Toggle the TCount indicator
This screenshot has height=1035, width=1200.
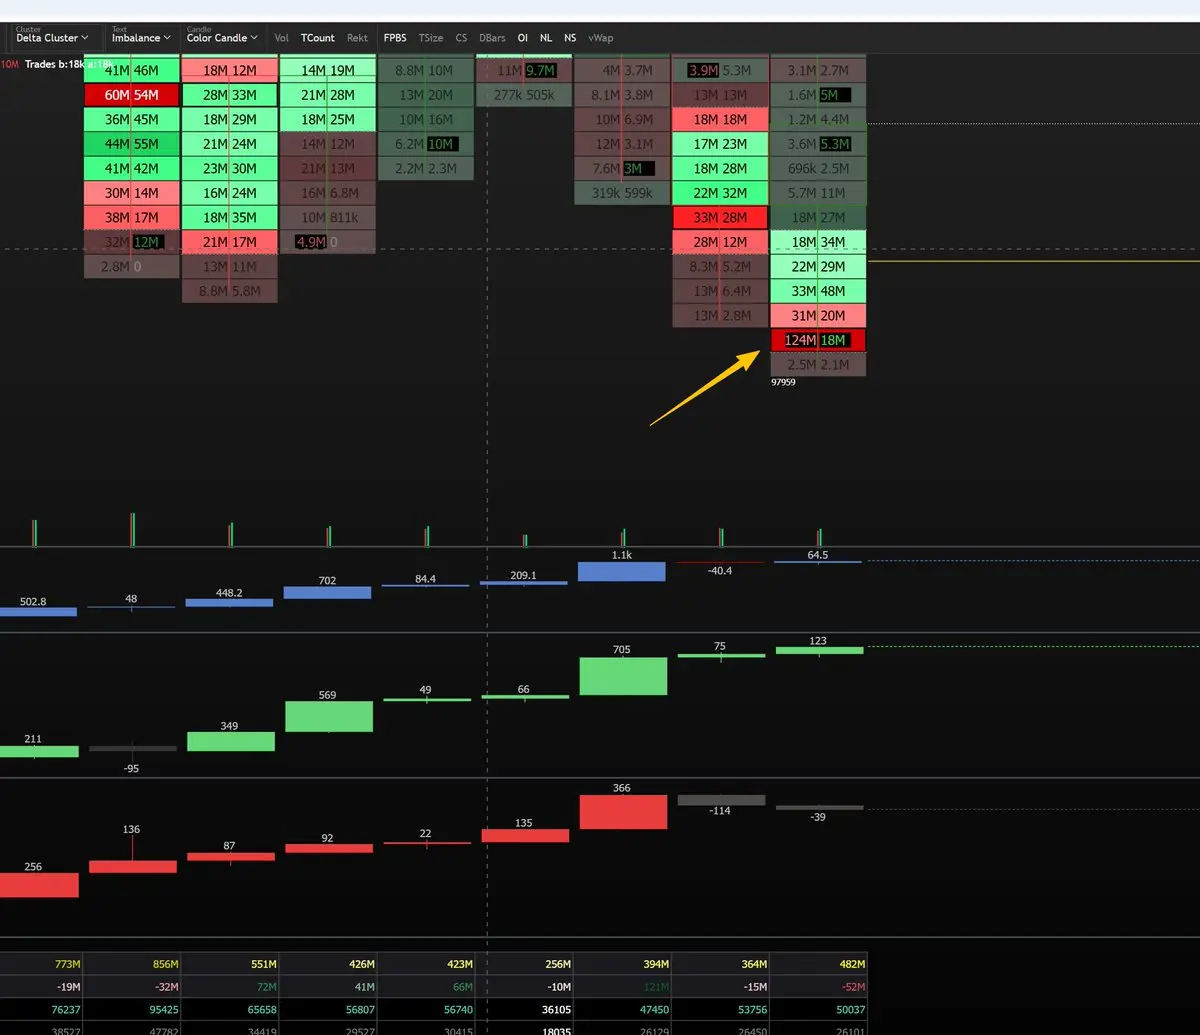coord(318,38)
